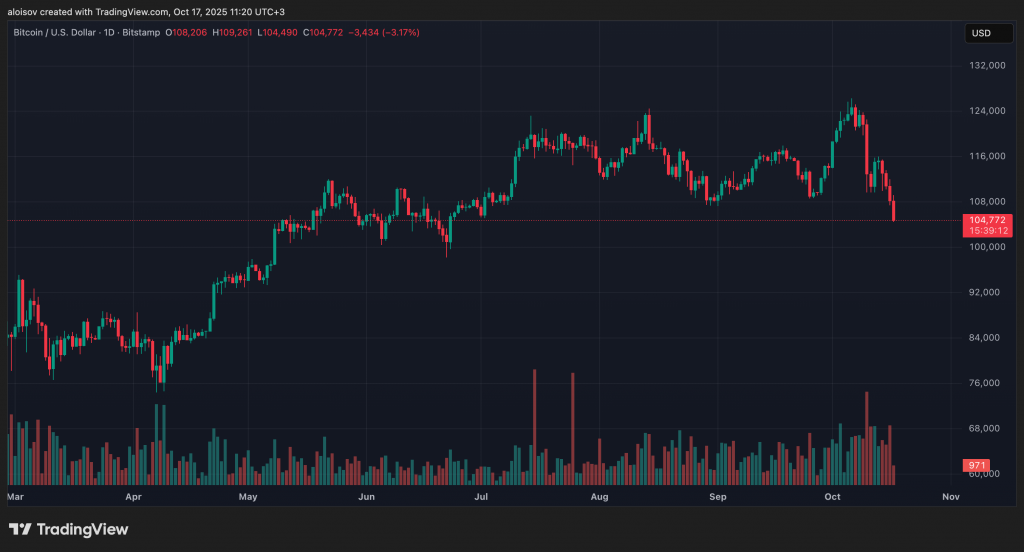Click the Mar label on time axis
Image resolution: width=1024 pixels, height=552 pixels.
point(15,496)
